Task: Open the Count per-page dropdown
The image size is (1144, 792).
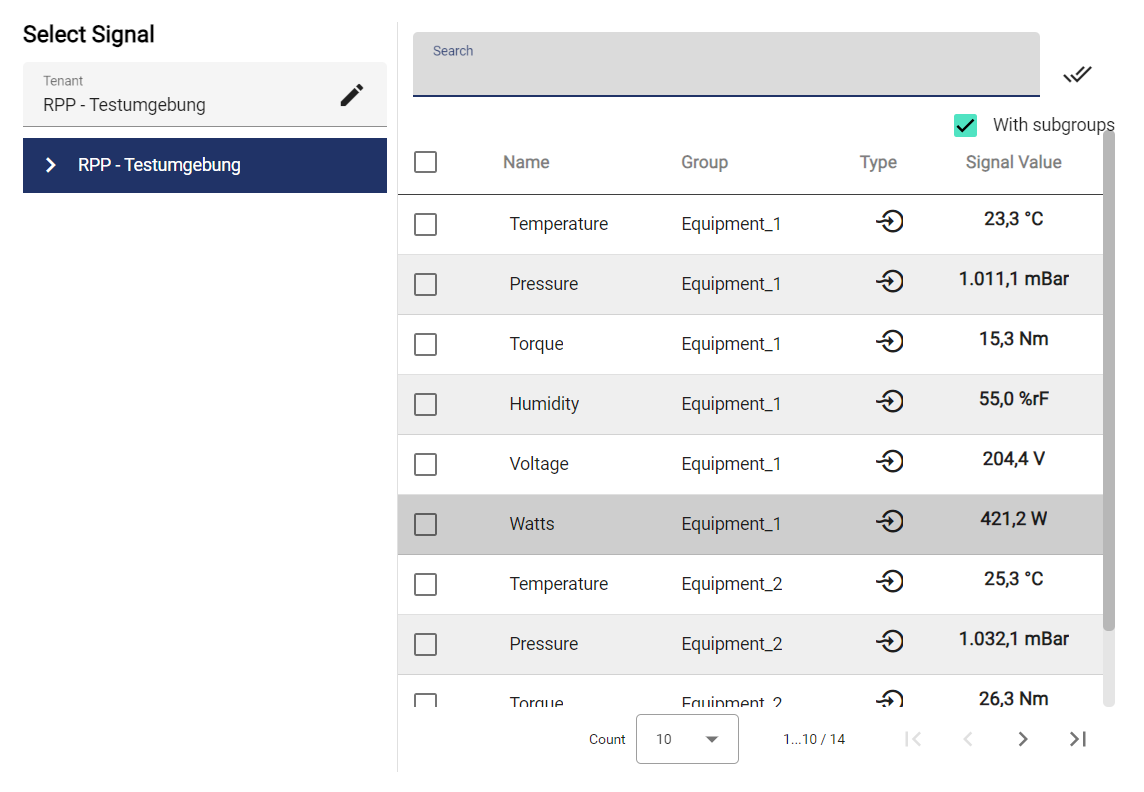Action: pyautogui.click(x=687, y=739)
